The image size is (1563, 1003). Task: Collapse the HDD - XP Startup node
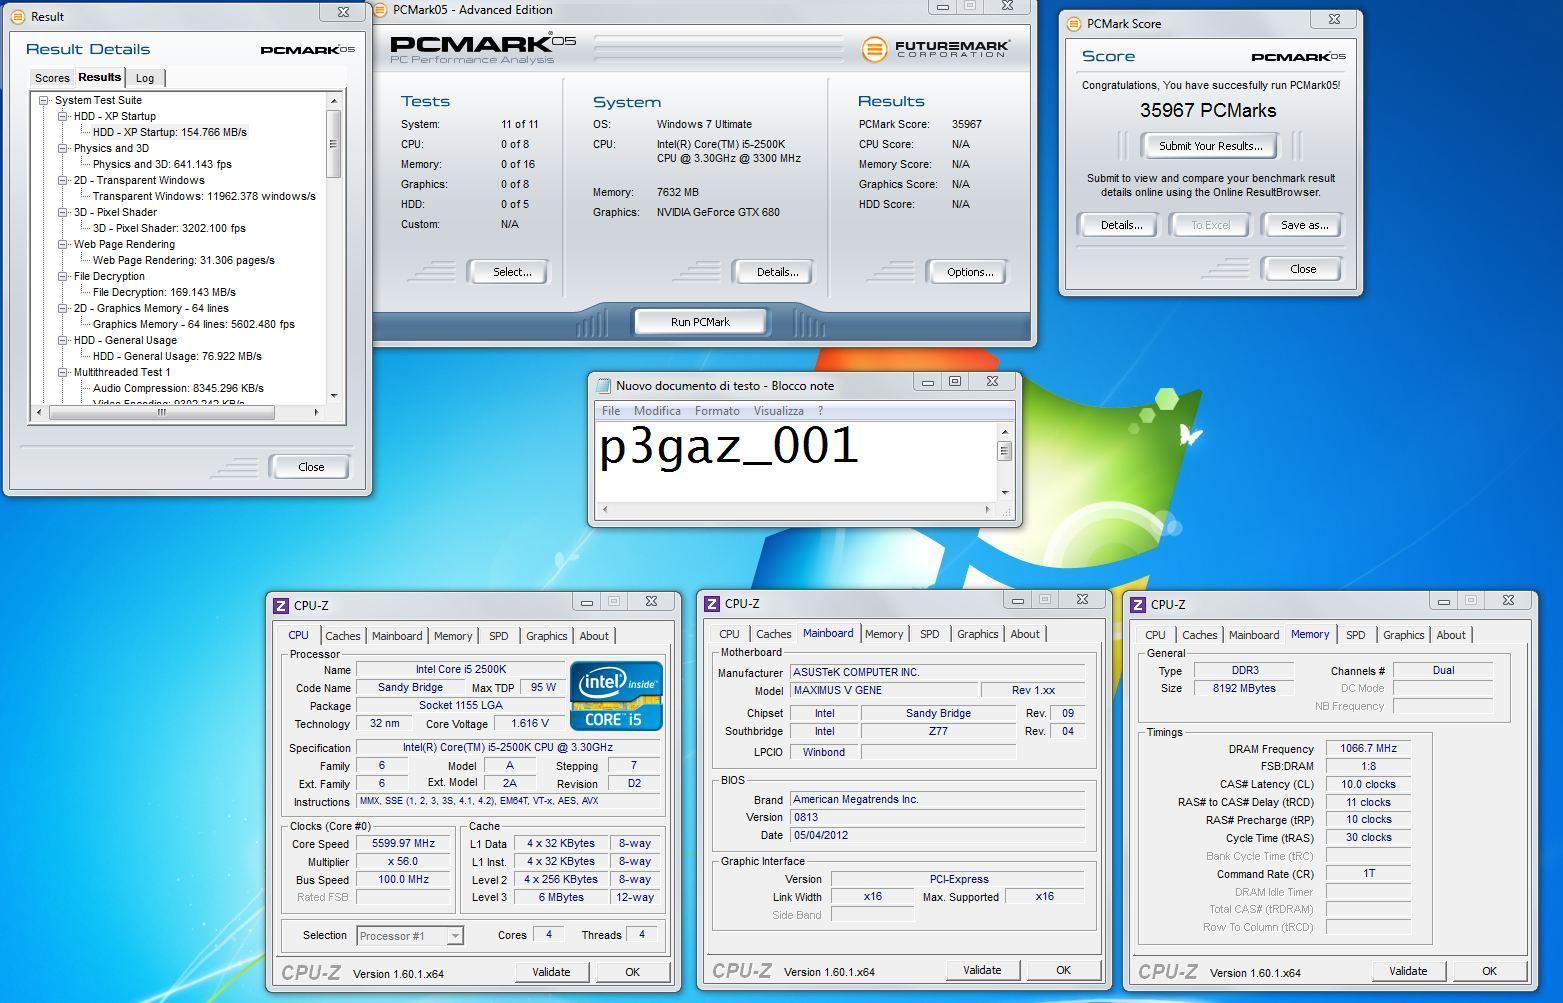point(63,116)
